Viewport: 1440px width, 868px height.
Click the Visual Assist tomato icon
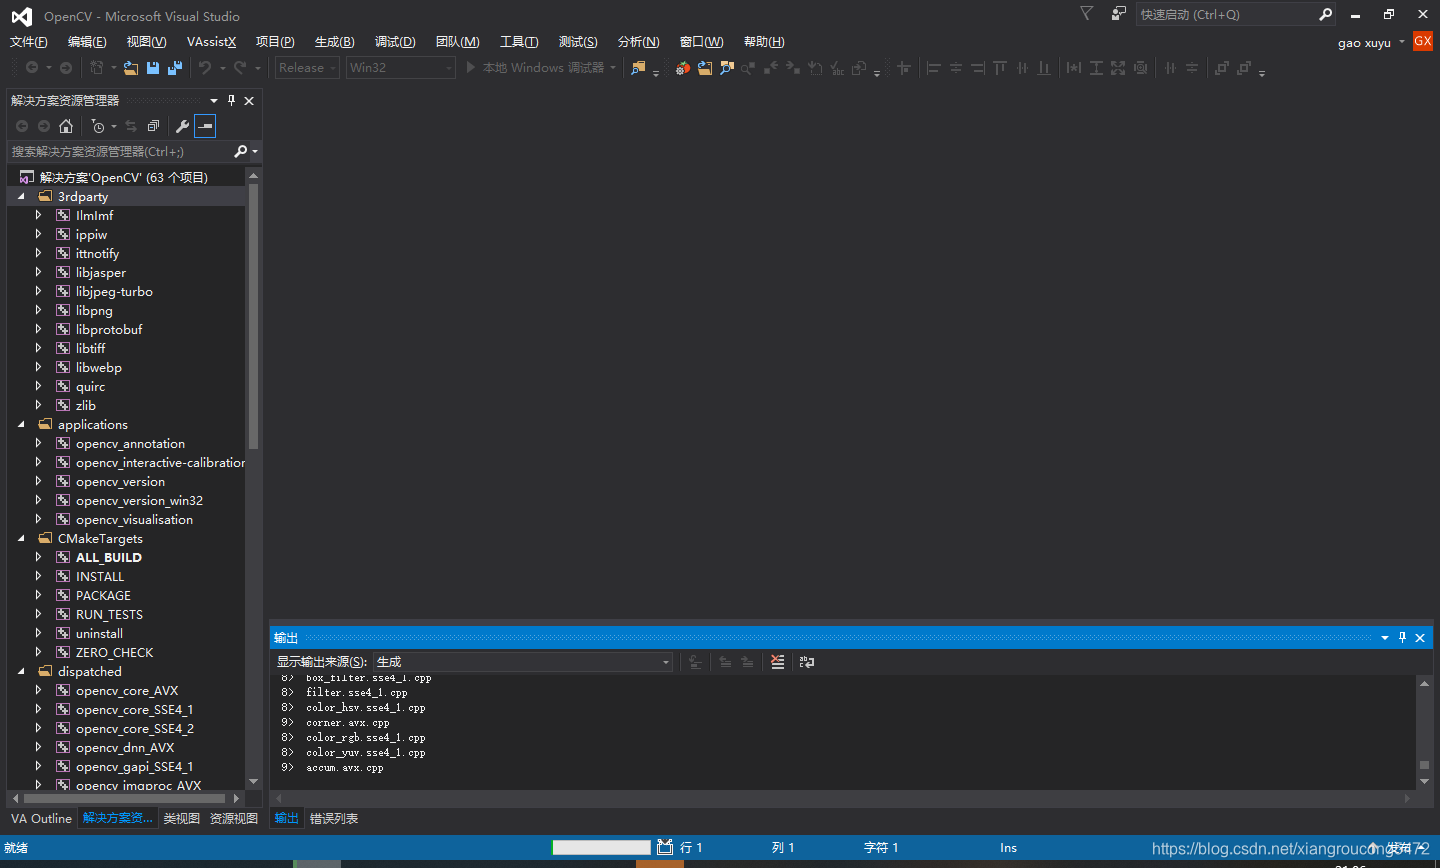683,68
